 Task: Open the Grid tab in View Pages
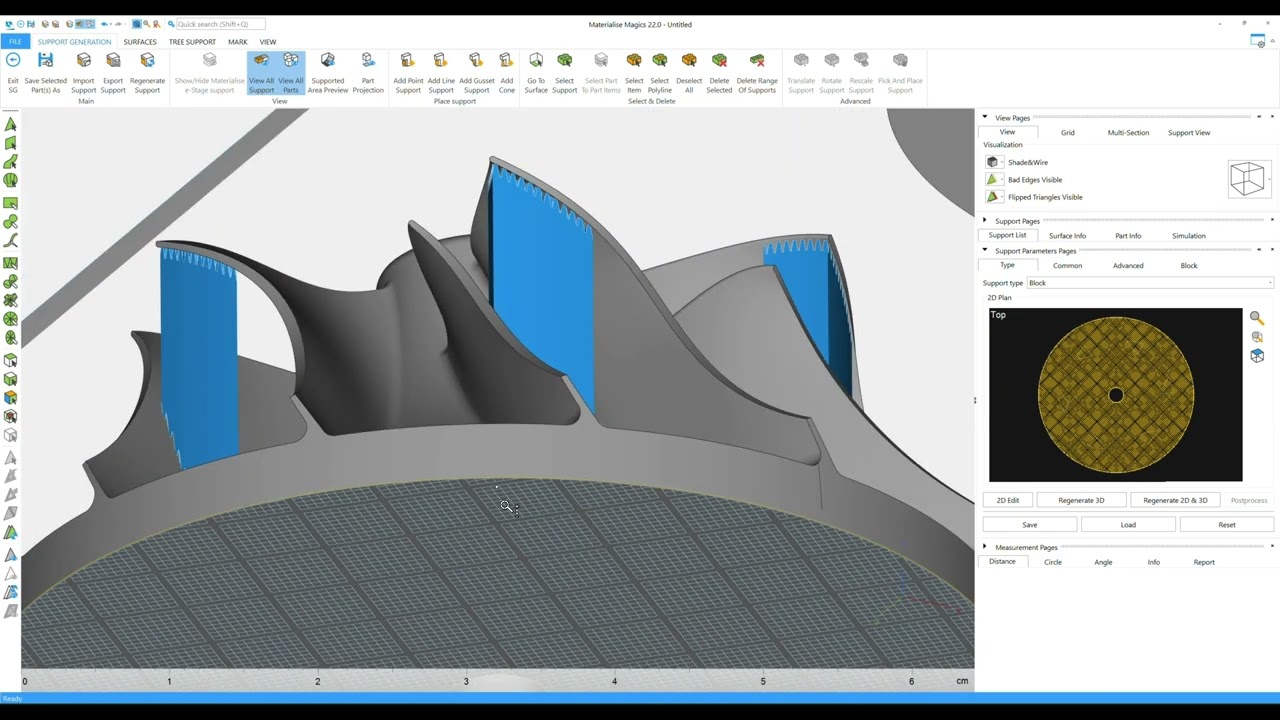tap(1068, 132)
